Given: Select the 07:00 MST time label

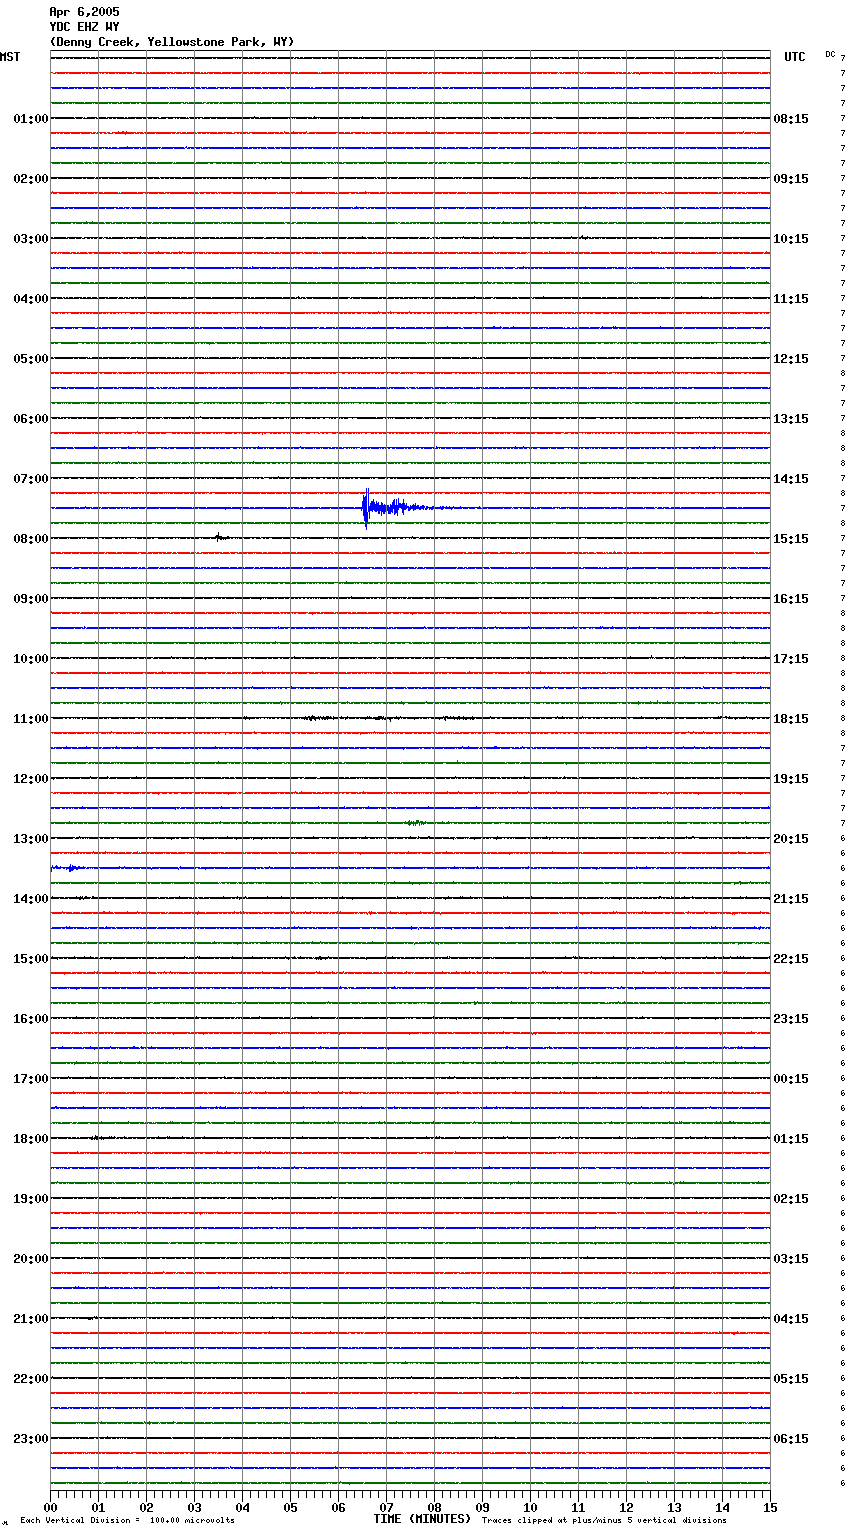Looking at the screenshot, I should (x=31, y=479).
